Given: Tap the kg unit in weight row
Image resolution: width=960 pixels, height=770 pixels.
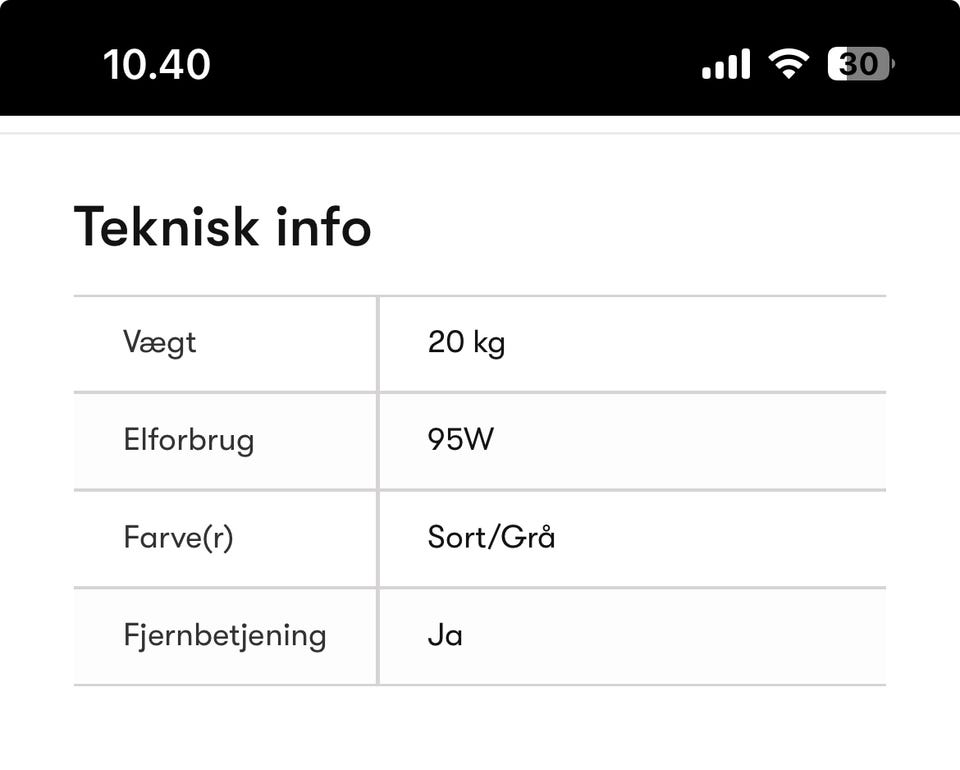Looking at the screenshot, I should (x=489, y=344).
